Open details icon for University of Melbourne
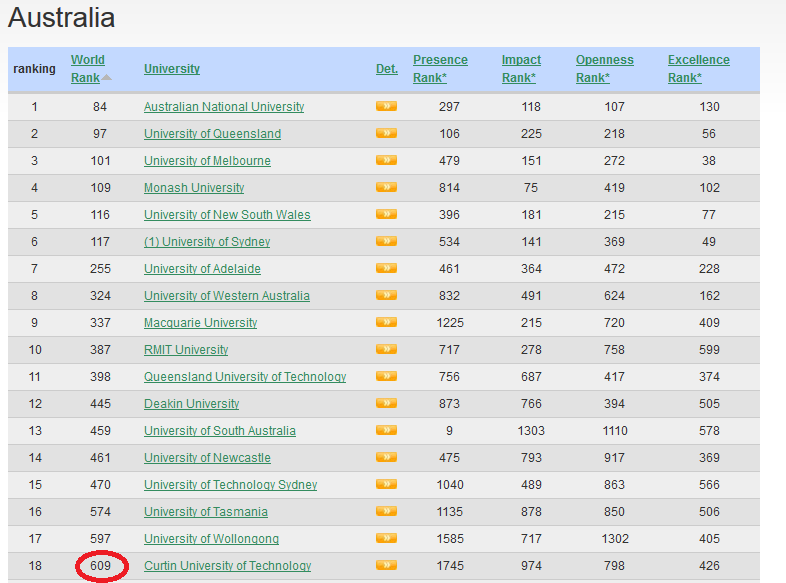 click(x=386, y=160)
